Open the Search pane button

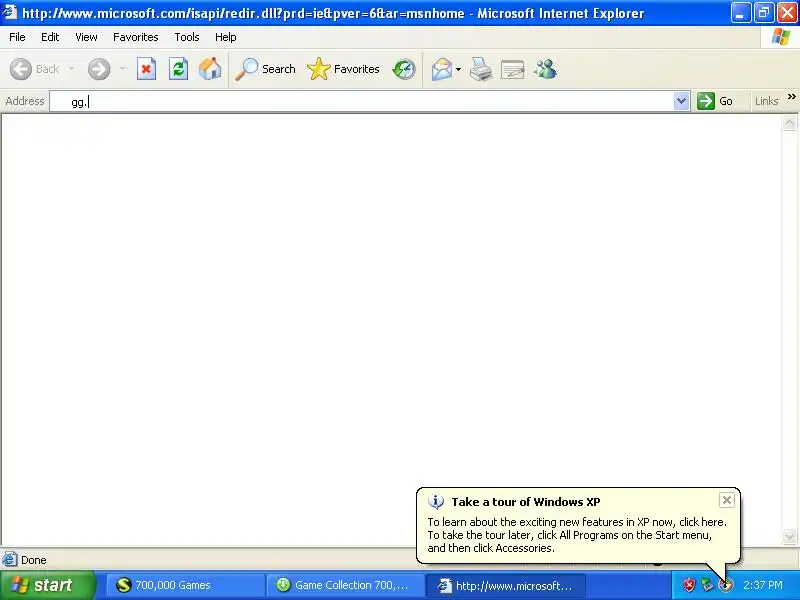pyautogui.click(x=265, y=69)
